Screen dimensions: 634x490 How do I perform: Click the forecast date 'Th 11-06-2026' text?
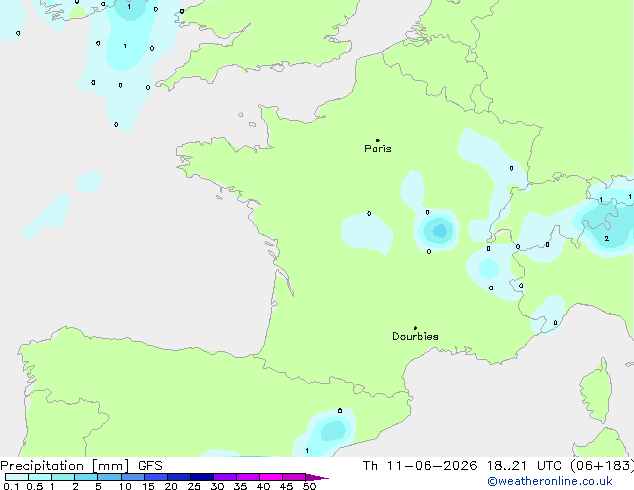(420, 466)
